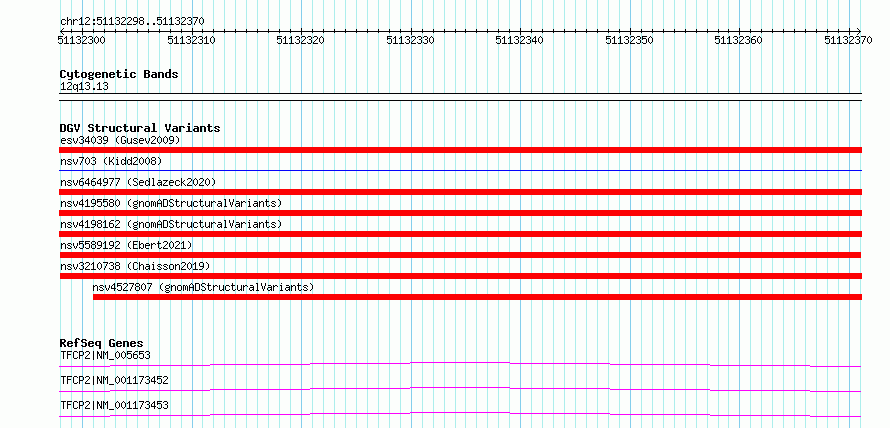Click the chr12:51132298..51132370 region label
The image size is (890, 428).
point(132,22)
